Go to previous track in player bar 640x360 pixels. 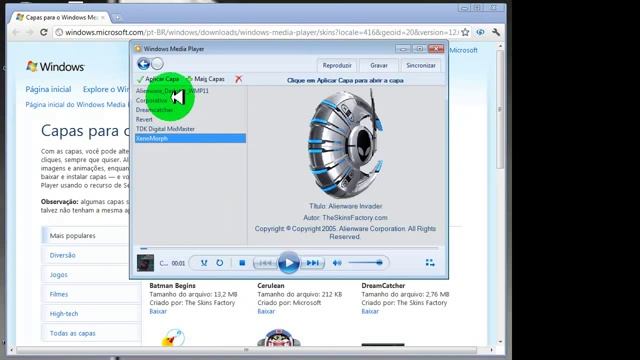(265, 263)
